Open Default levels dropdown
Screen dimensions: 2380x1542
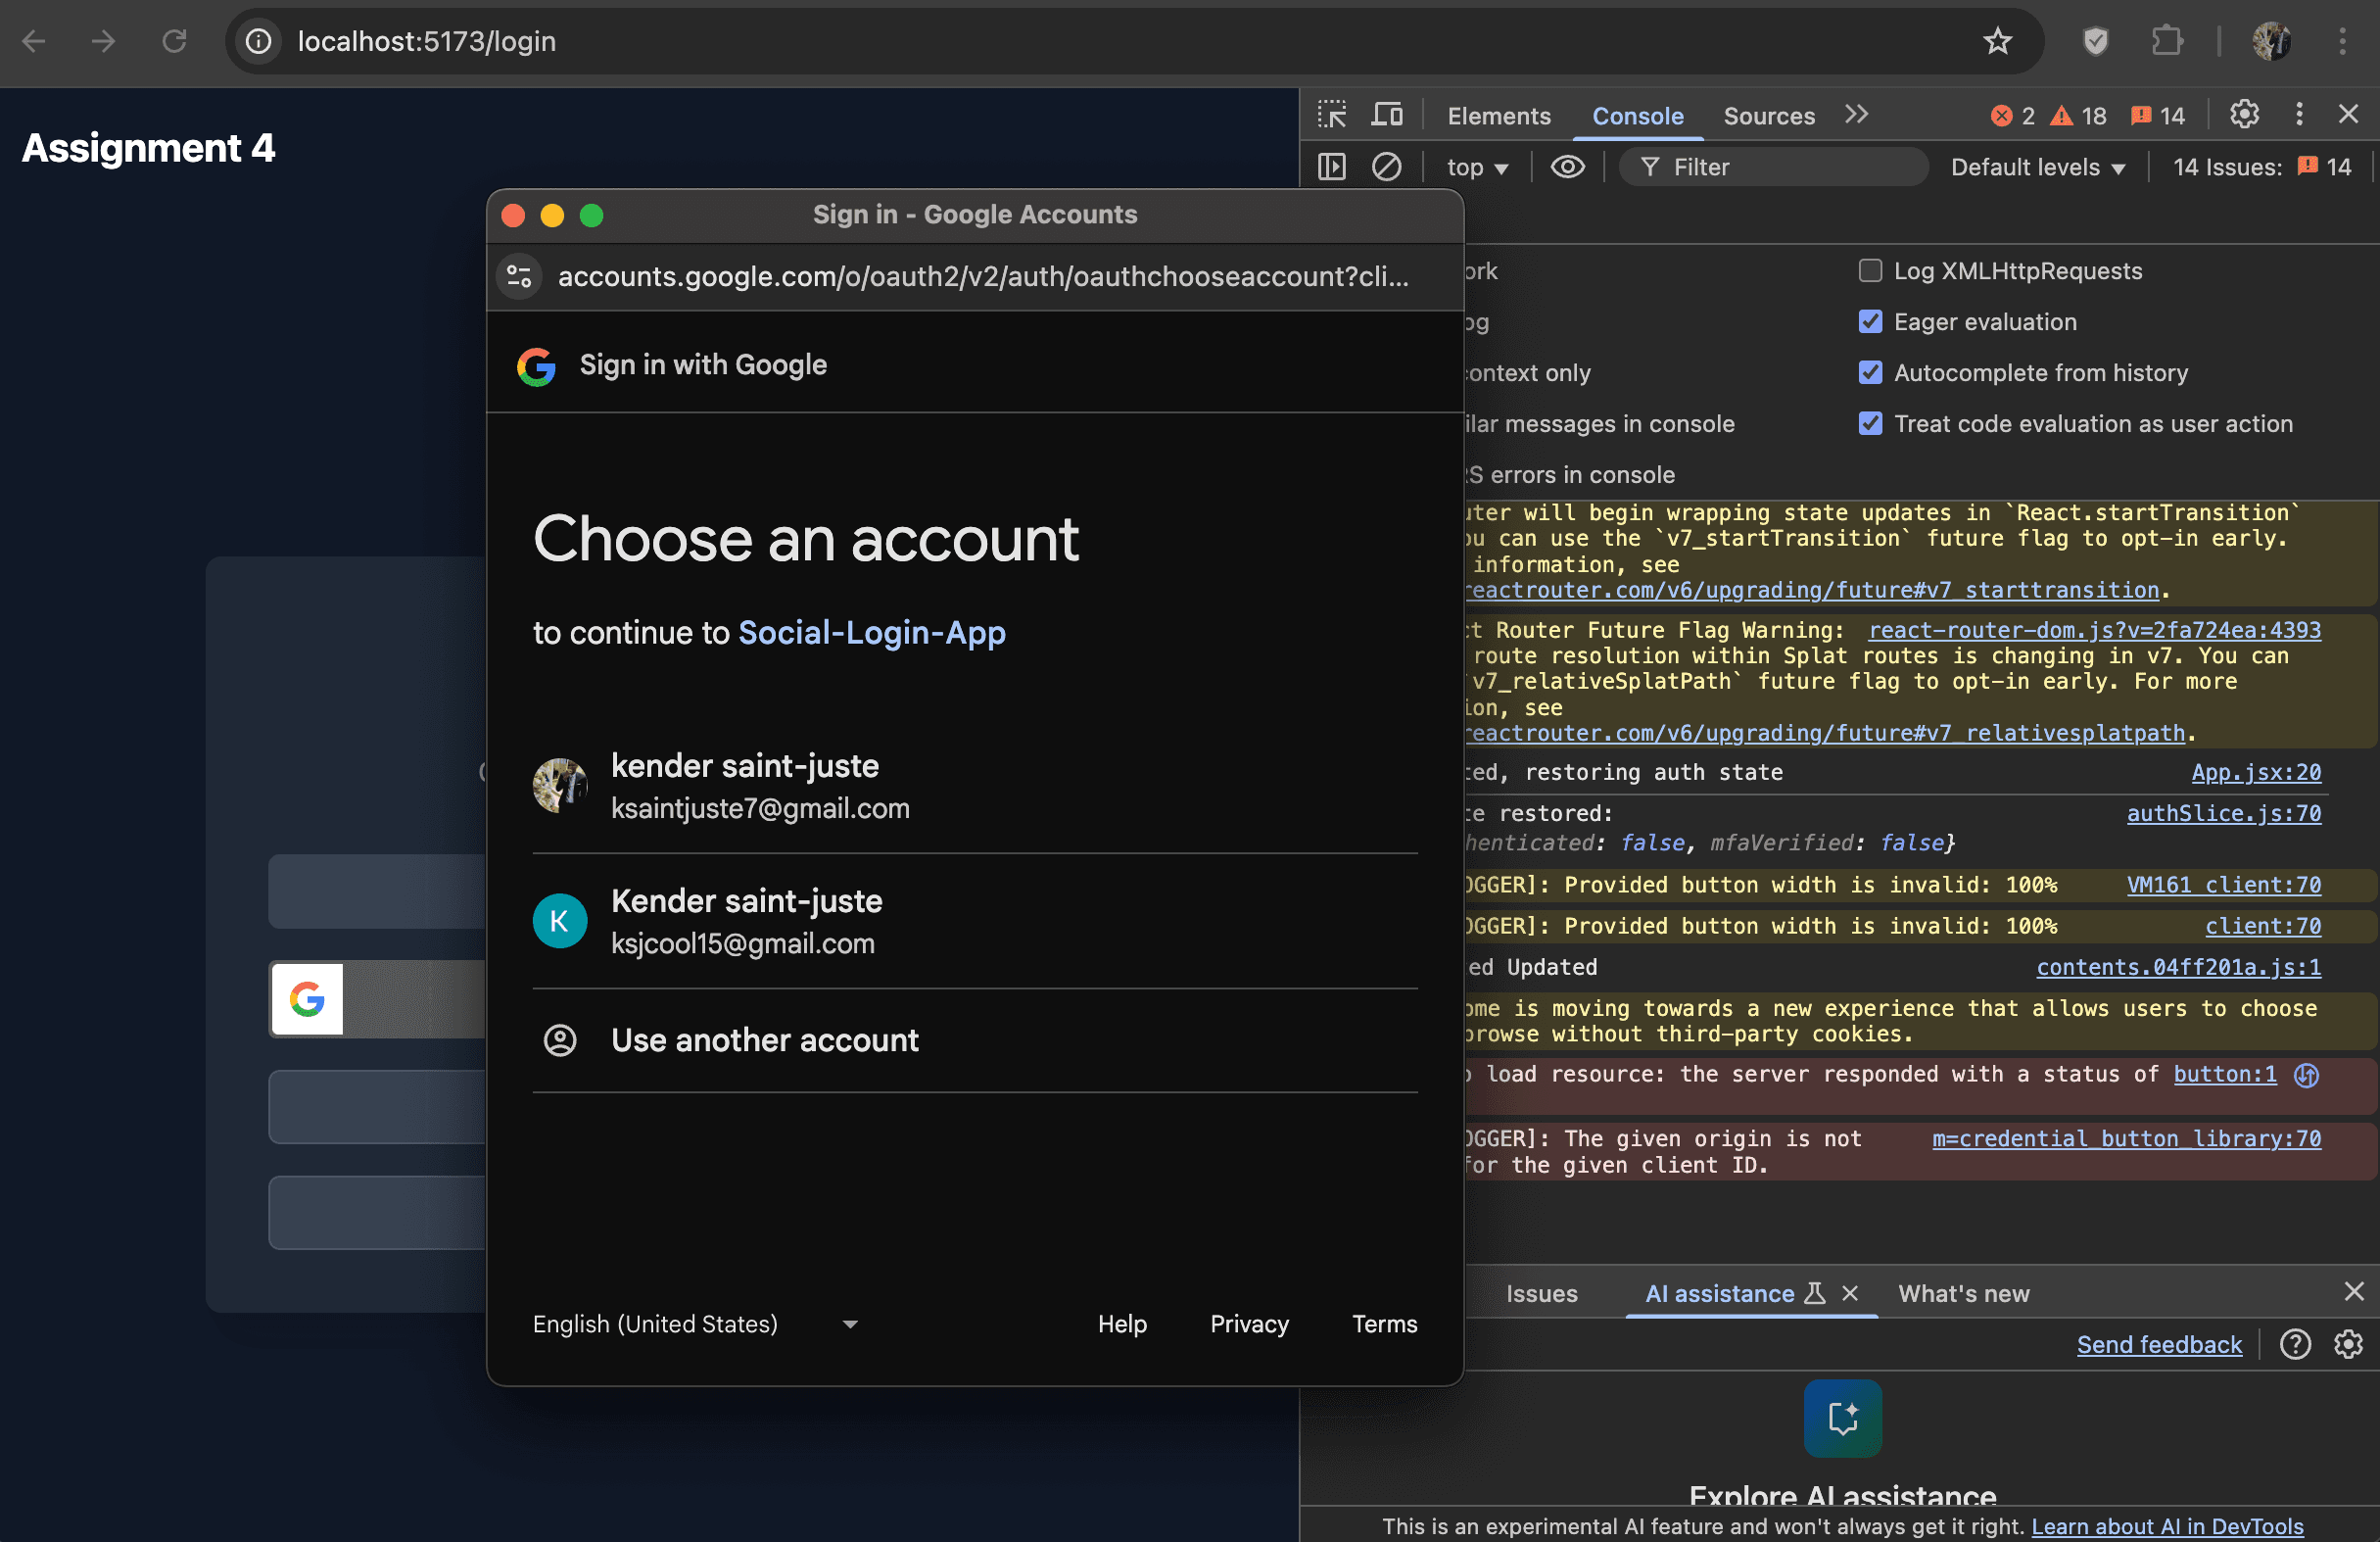point(2037,167)
